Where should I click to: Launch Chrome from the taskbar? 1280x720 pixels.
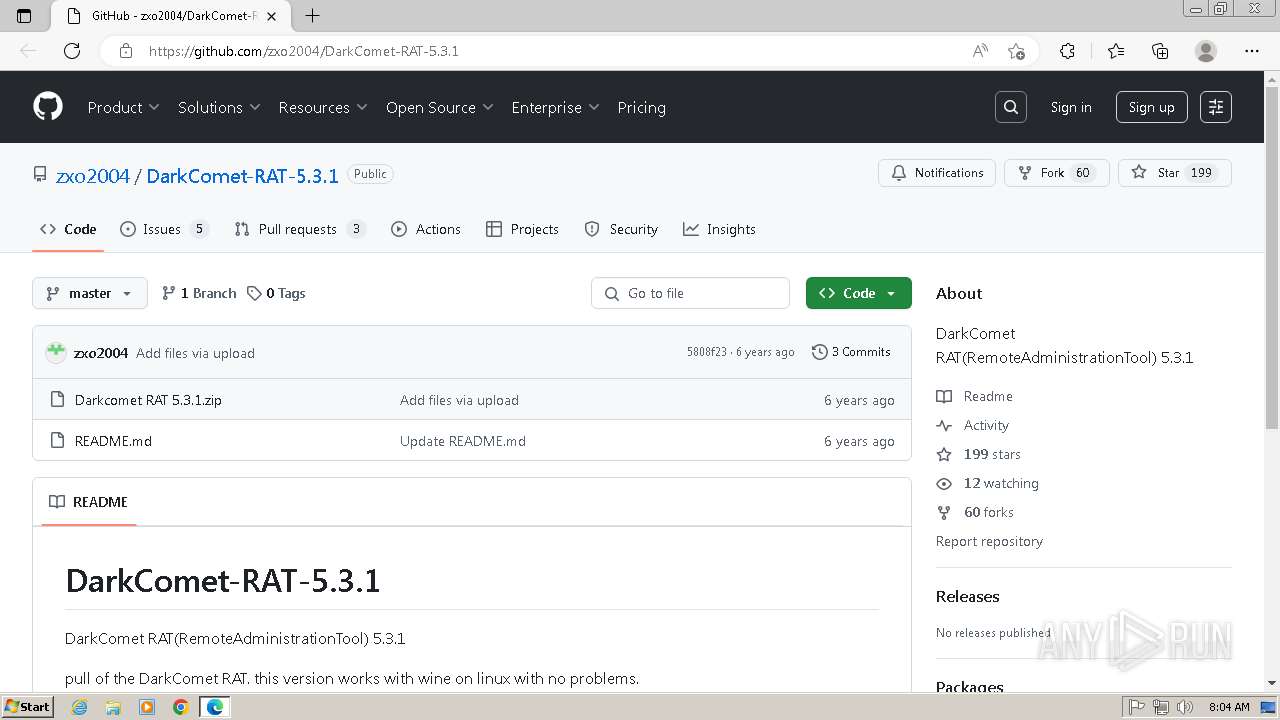pyautogui.click(x=180, y=707)
